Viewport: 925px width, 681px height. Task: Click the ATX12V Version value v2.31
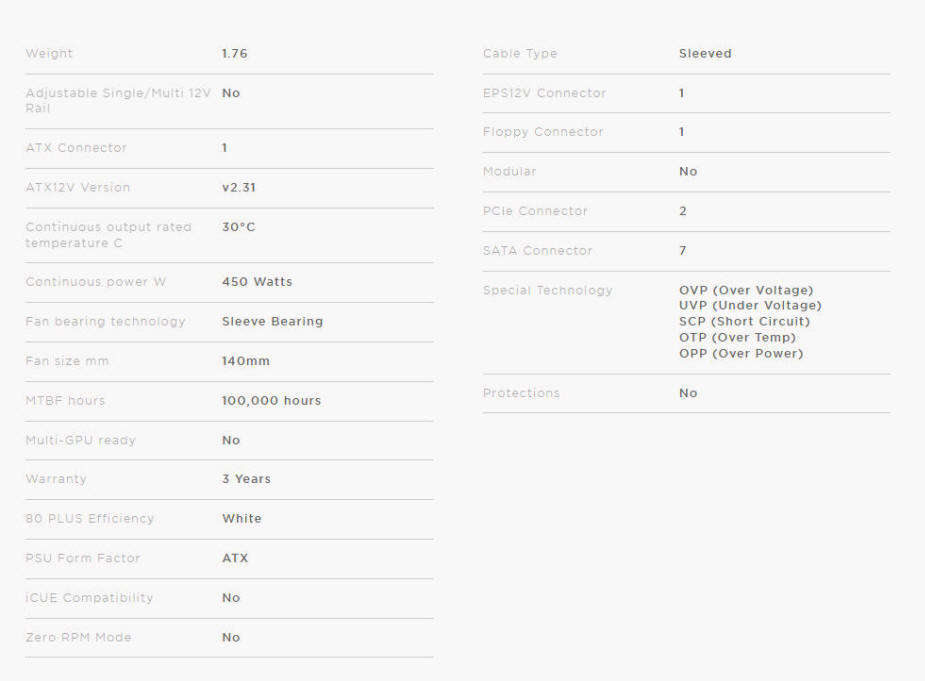(x=238, y=188)
